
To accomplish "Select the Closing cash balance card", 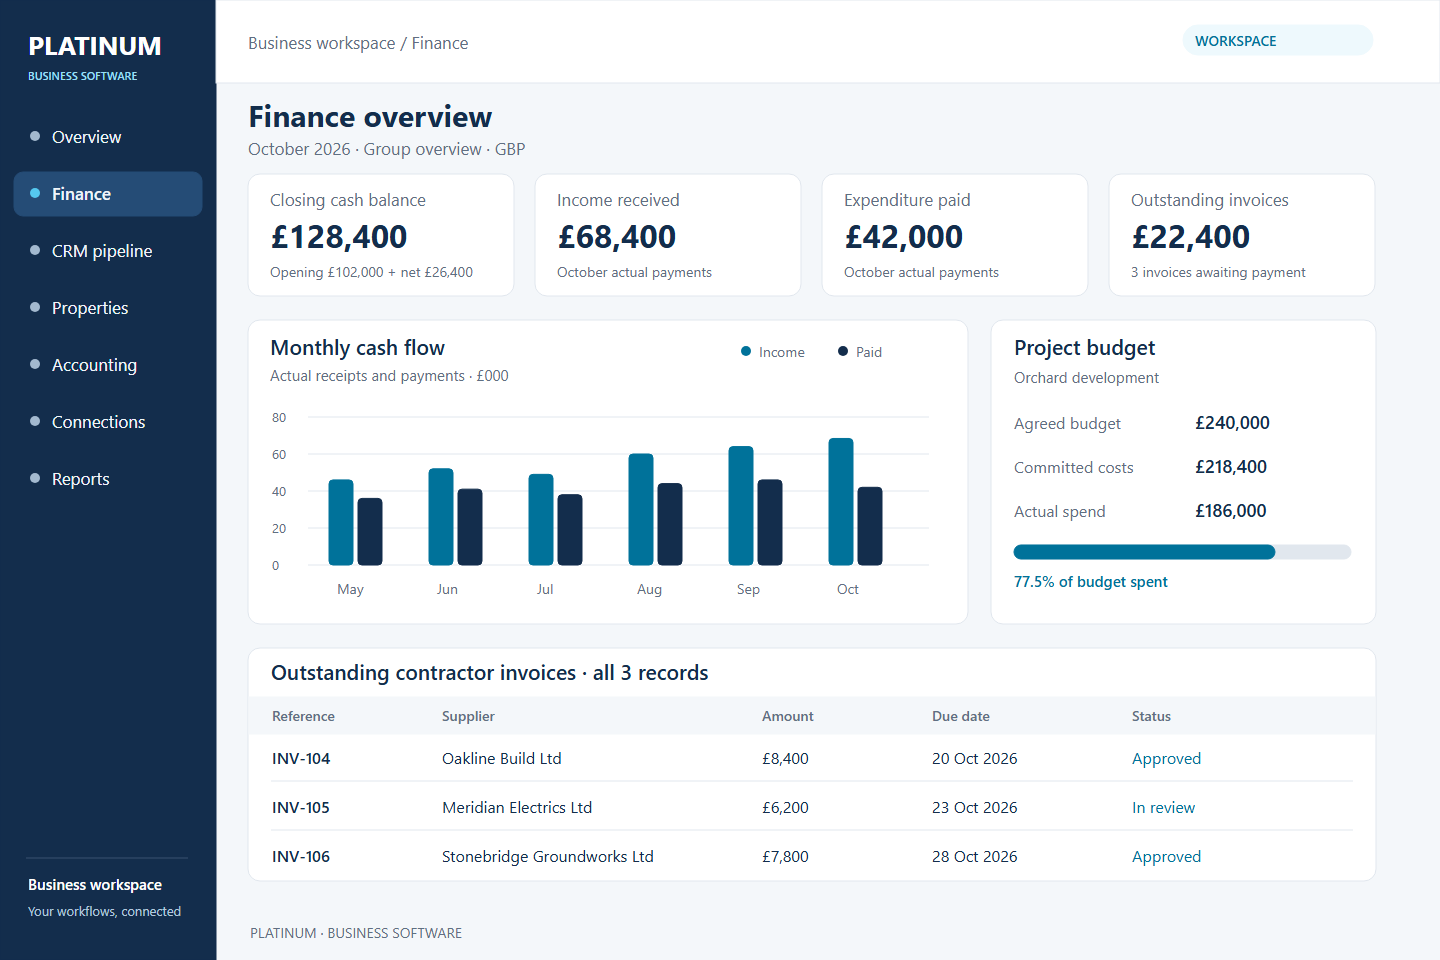I will click(x=381, y=235).
